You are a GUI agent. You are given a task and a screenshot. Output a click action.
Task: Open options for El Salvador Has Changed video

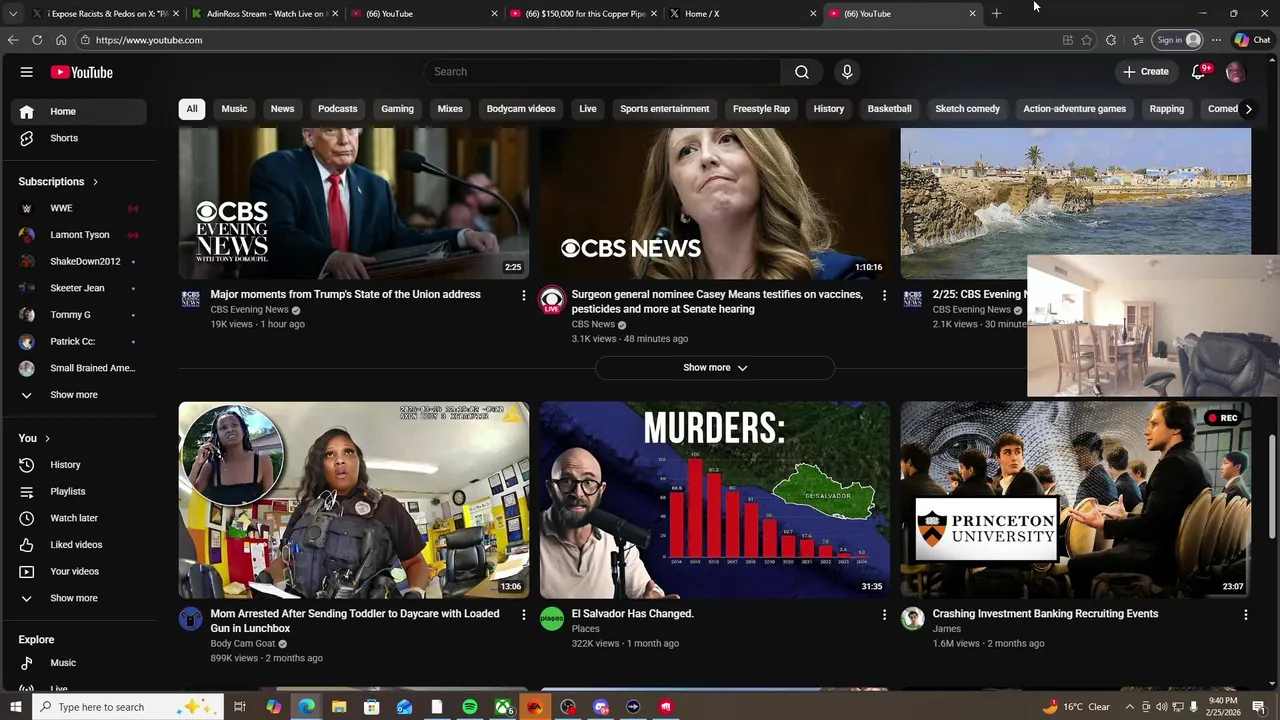pyautogui.click(x=884, y=615)
